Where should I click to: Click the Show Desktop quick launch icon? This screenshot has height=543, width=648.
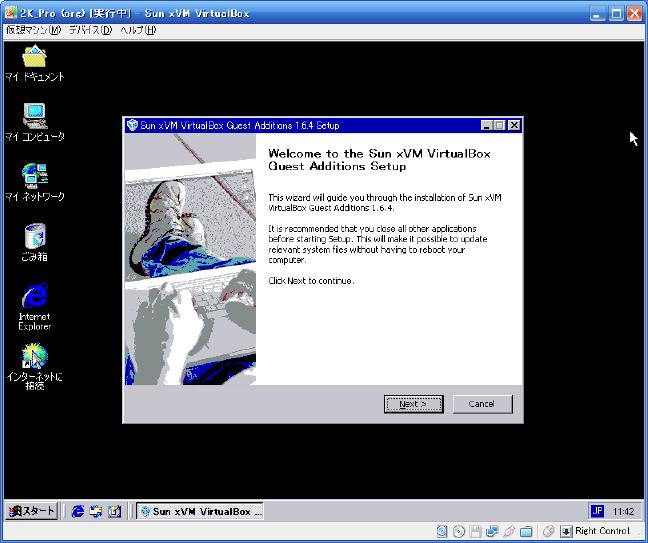tap(114, 512)
